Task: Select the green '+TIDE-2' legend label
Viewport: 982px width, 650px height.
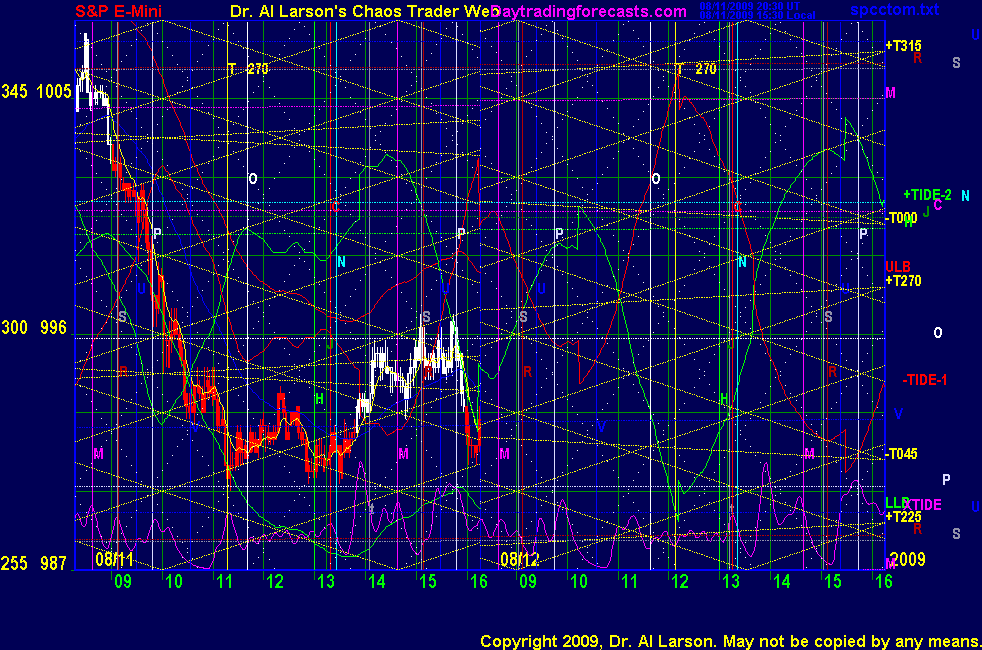Action: (927, 195)
